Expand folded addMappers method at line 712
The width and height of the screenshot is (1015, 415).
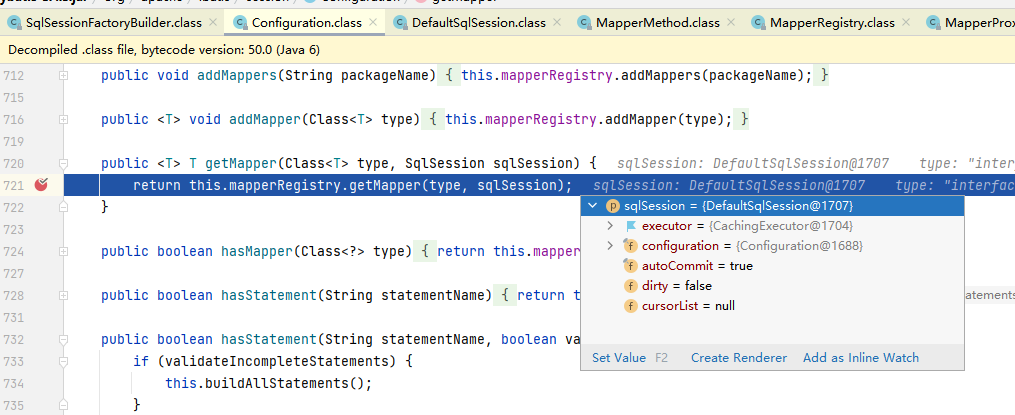point(63,76)
